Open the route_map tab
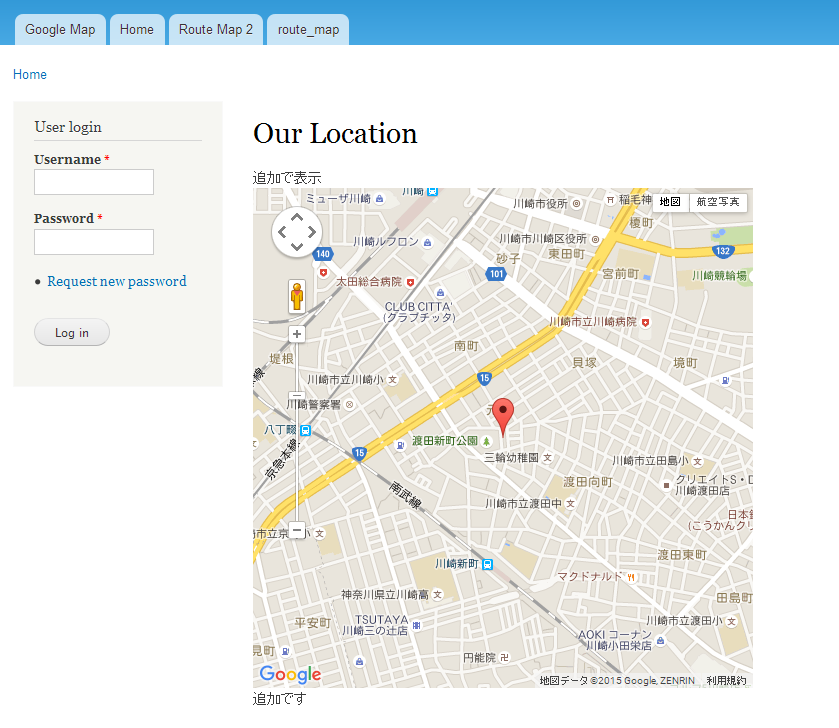 308,30
